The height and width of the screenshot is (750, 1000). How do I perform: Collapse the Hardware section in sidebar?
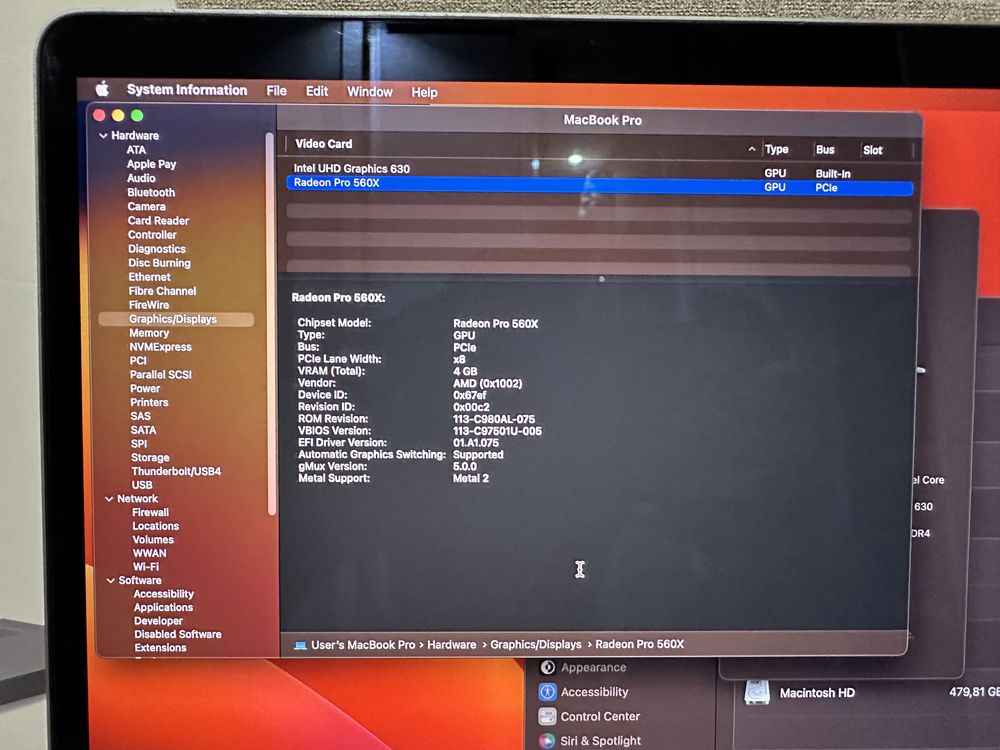(x=103, y=135)
